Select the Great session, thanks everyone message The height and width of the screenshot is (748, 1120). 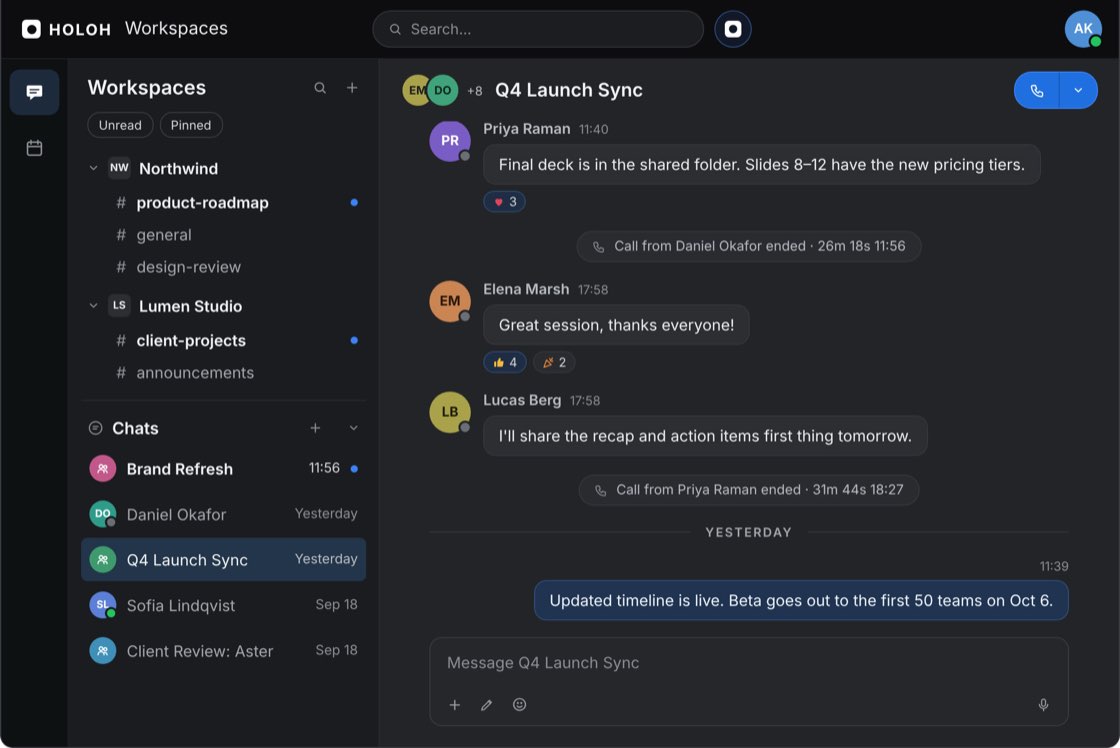click(616, 325)
